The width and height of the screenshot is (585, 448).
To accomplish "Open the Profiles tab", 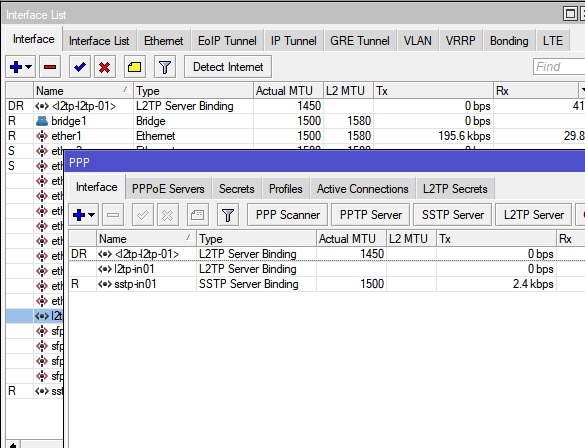I will coord(286,189).
